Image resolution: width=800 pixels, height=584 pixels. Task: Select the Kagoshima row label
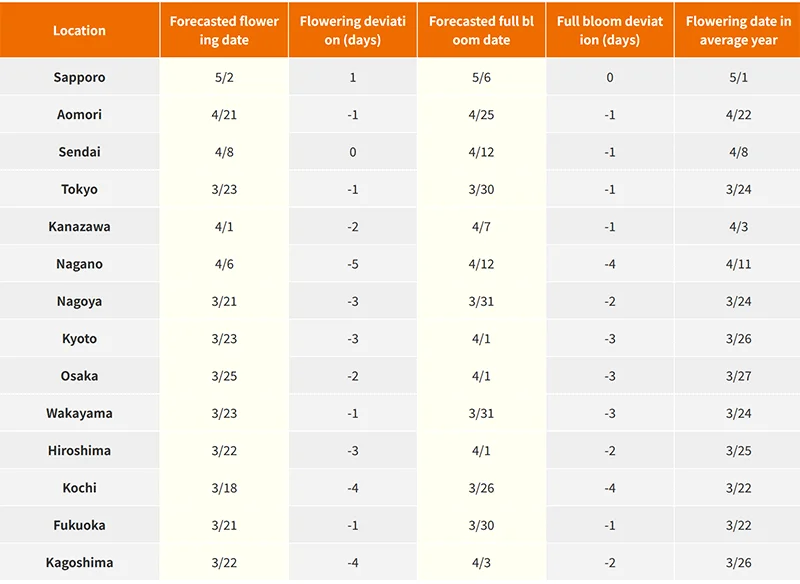point(79,563)
